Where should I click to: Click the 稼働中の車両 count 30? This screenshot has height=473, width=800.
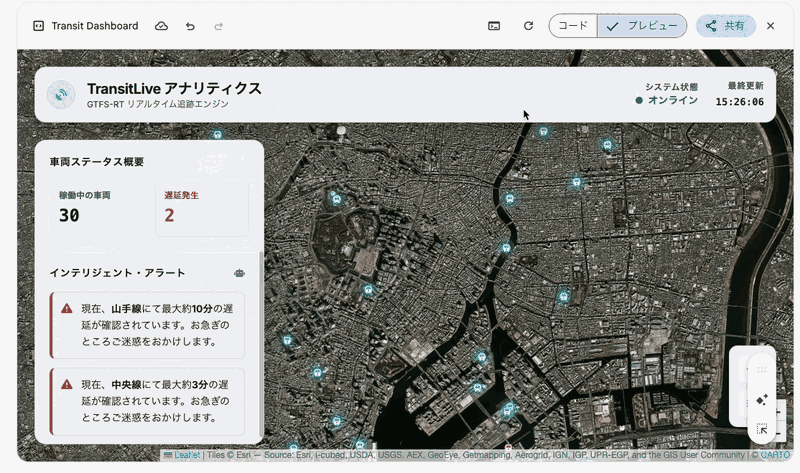coord(69,215)
